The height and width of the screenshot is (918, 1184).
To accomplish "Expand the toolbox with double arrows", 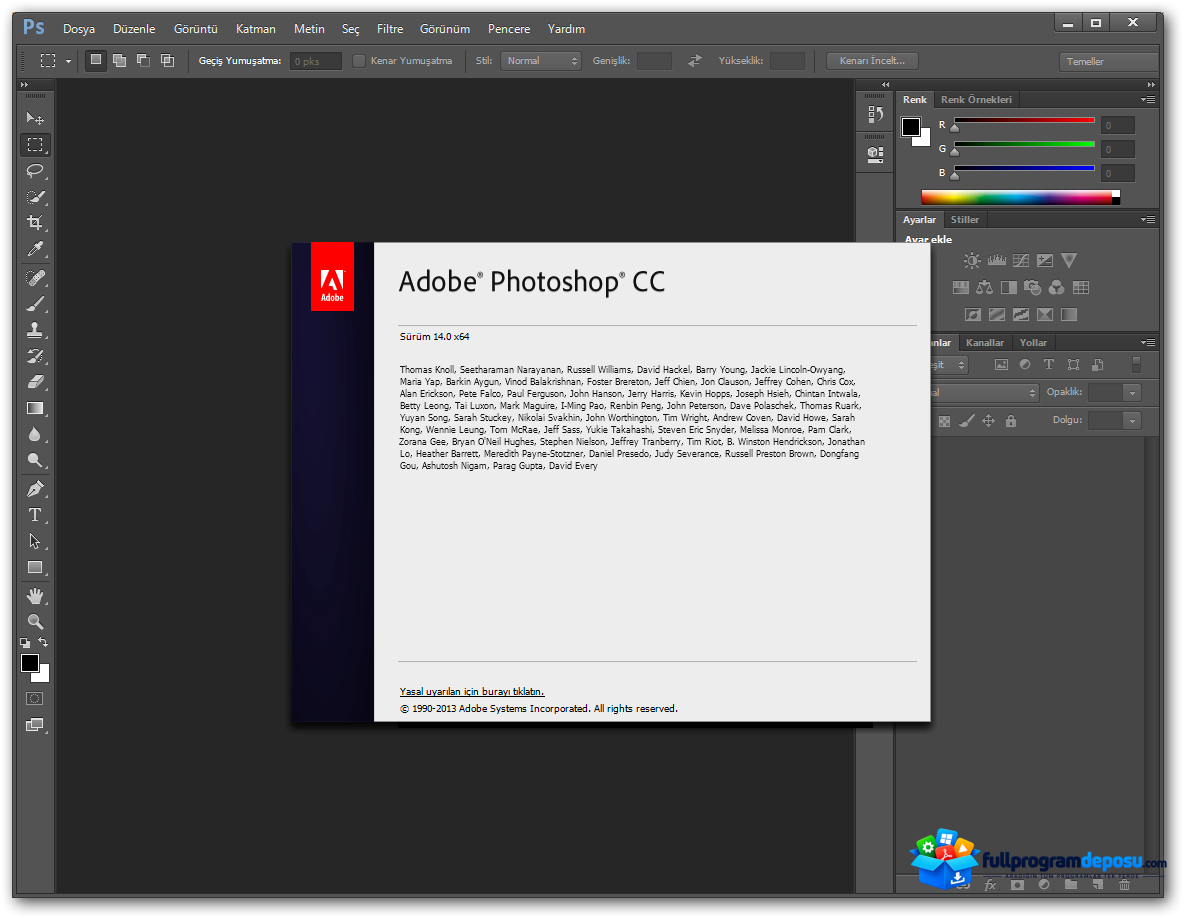I will (x=24, y=85).
